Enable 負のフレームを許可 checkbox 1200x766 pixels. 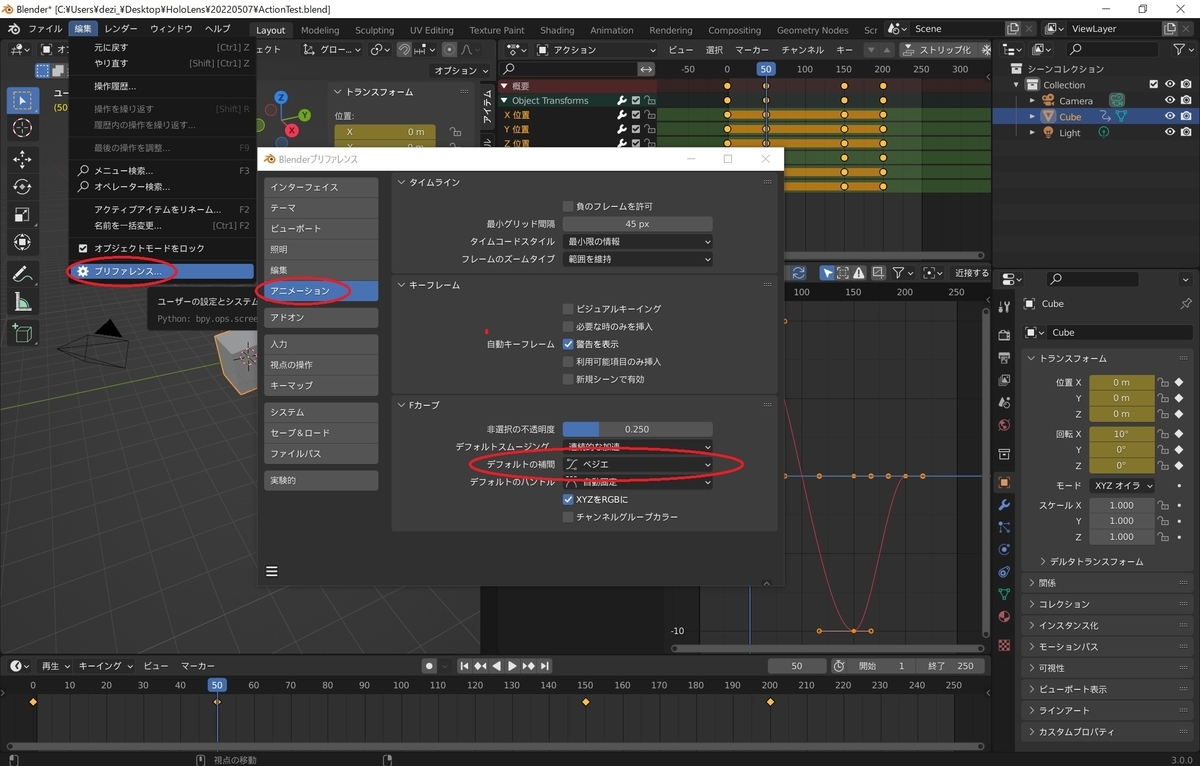click(568, 206)
